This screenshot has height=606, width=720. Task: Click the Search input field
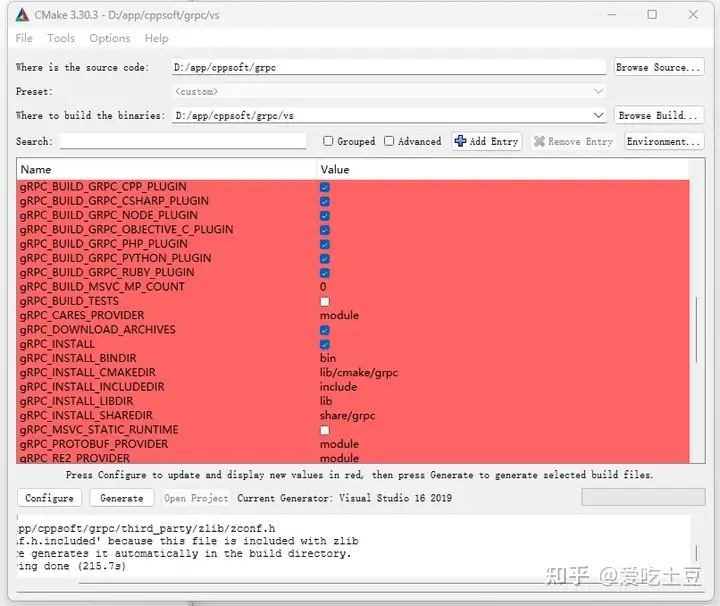tap(183, 142)
